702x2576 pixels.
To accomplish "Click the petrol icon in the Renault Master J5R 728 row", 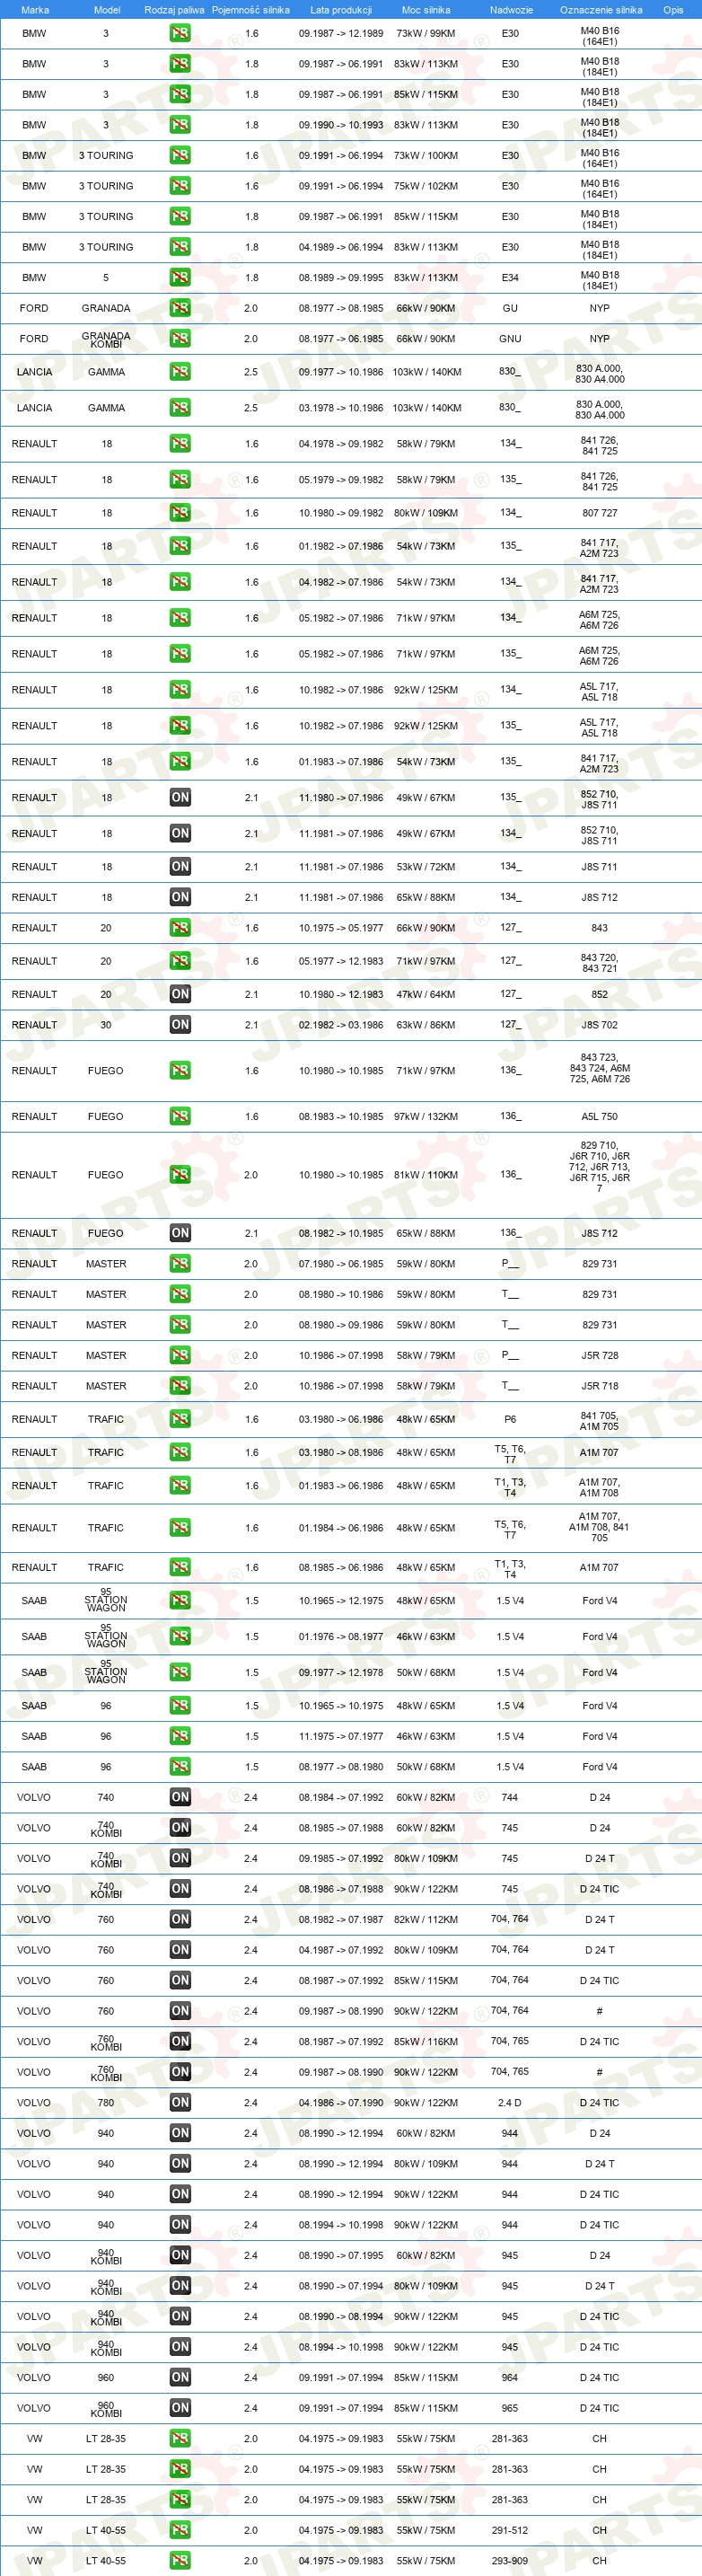I will click(x=180, y=1355).
